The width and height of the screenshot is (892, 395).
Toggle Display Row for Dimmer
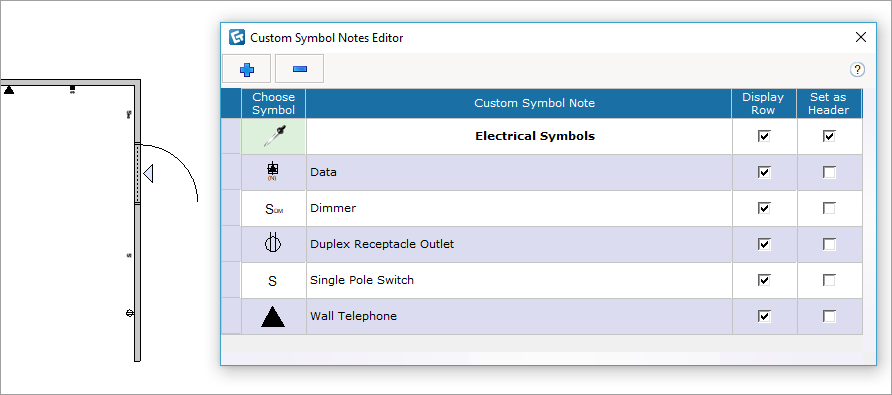764,208
